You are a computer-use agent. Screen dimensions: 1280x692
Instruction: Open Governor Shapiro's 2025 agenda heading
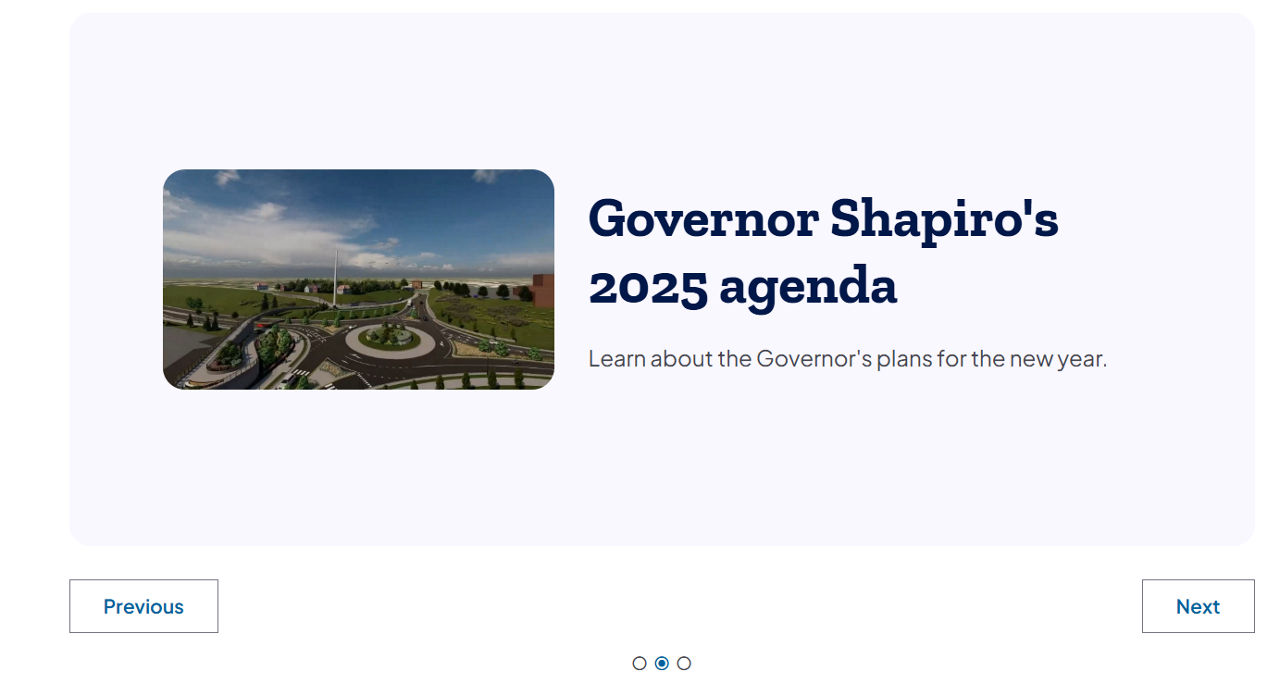point(823,252)
